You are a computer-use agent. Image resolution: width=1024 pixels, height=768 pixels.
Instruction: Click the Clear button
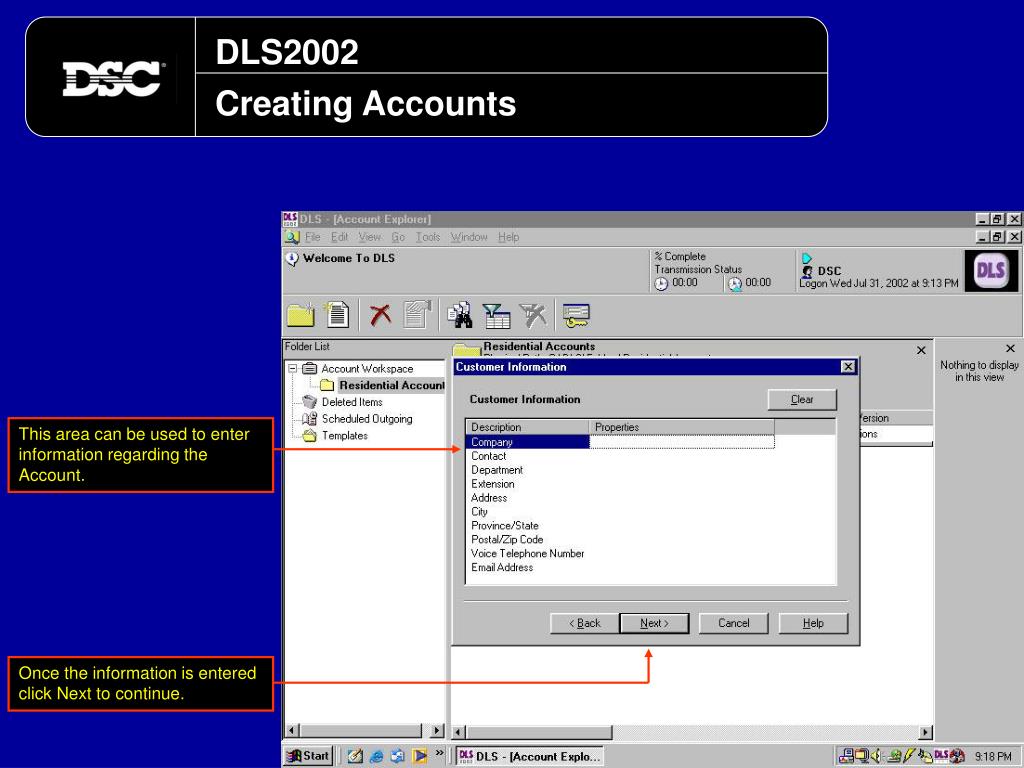(x=802, y=400)
